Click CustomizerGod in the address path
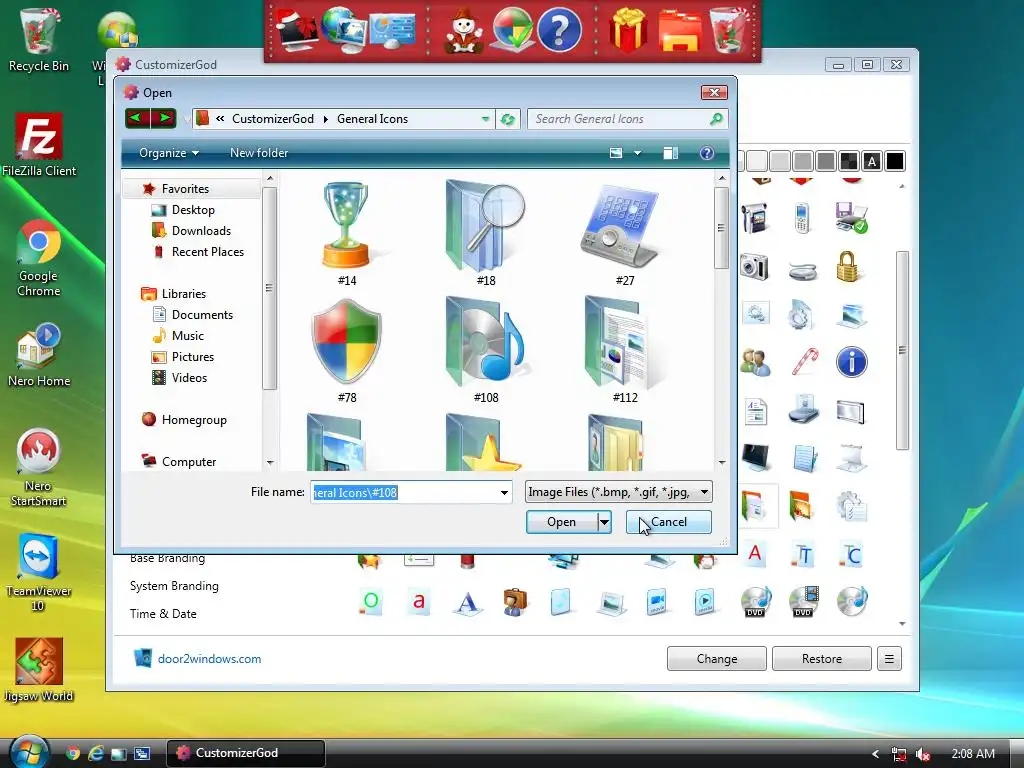This screenshot has width=1024, height=768. (273, 119)
